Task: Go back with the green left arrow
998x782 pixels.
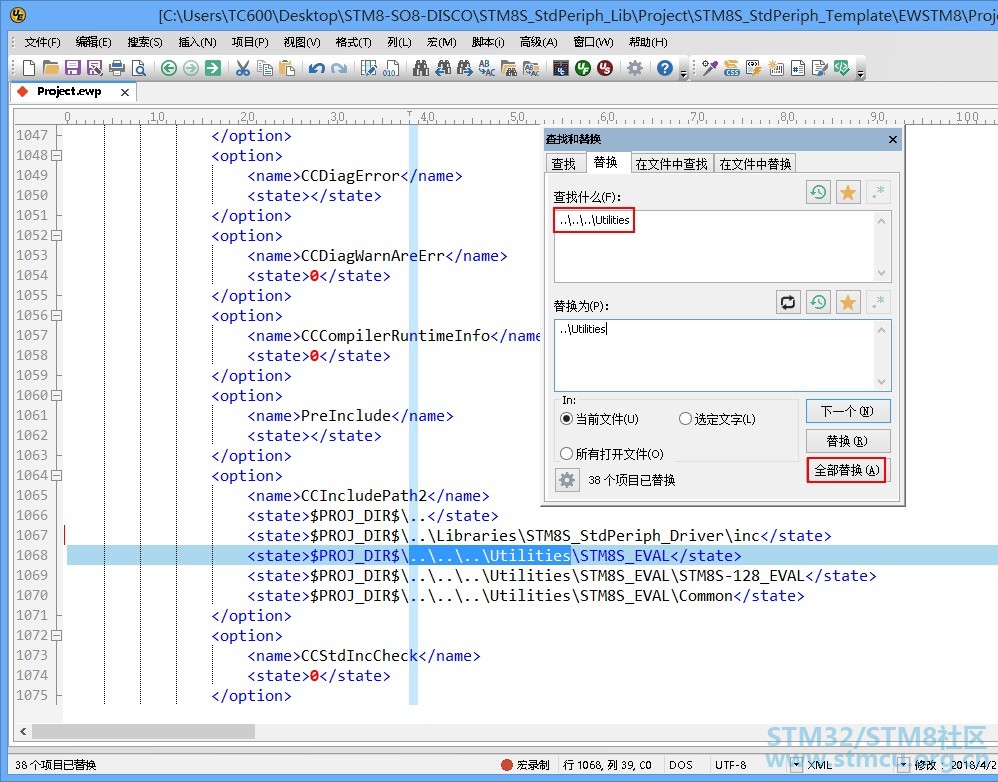Action: pos(169,68)
